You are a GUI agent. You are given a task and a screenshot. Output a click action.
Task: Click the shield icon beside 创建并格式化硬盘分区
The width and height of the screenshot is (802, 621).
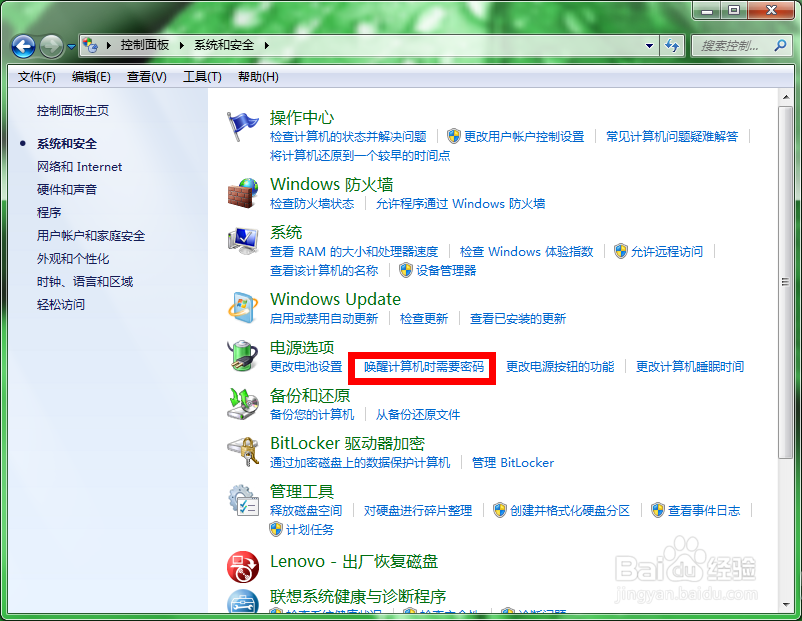[x=500, y=510]
